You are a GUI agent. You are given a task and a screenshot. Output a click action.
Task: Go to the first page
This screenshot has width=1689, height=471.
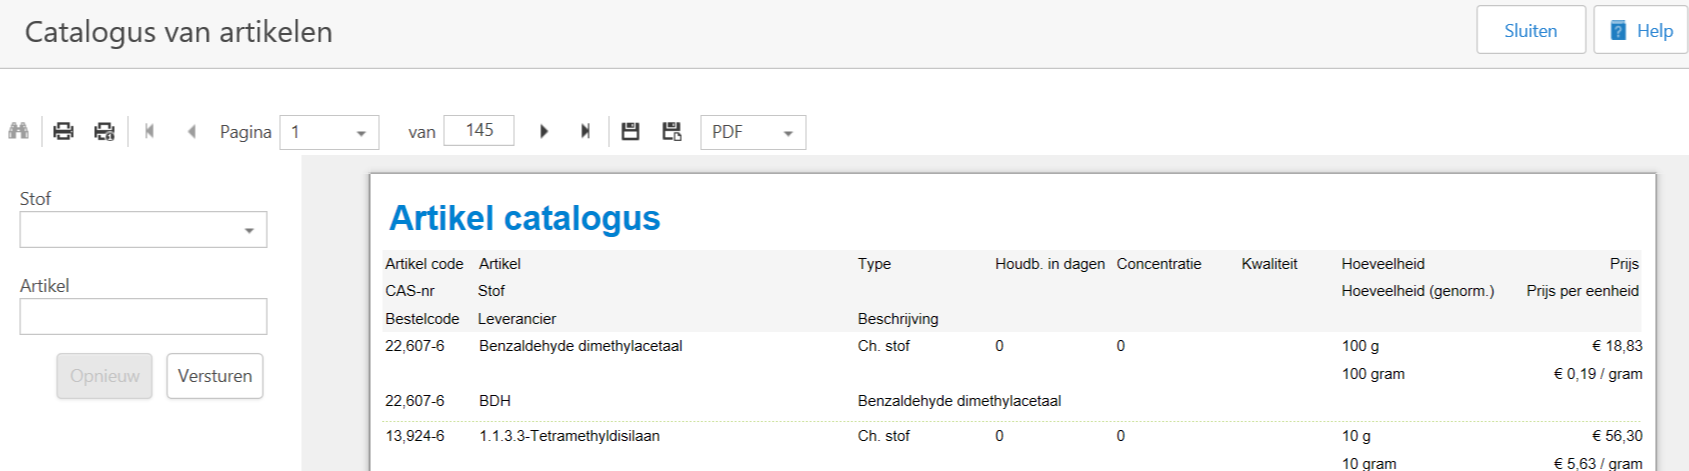point(149,131)
